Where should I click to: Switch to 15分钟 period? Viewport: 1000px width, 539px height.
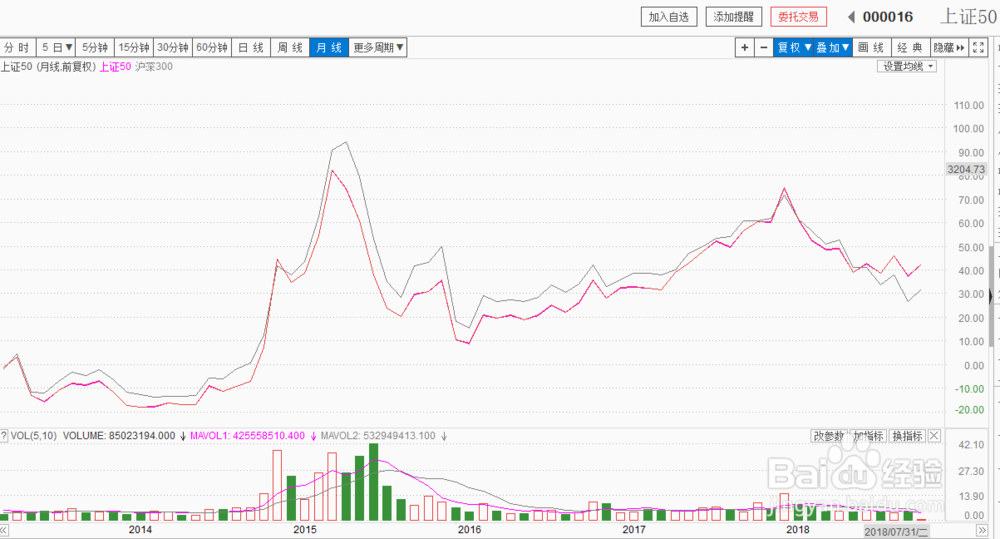(134, 48)
